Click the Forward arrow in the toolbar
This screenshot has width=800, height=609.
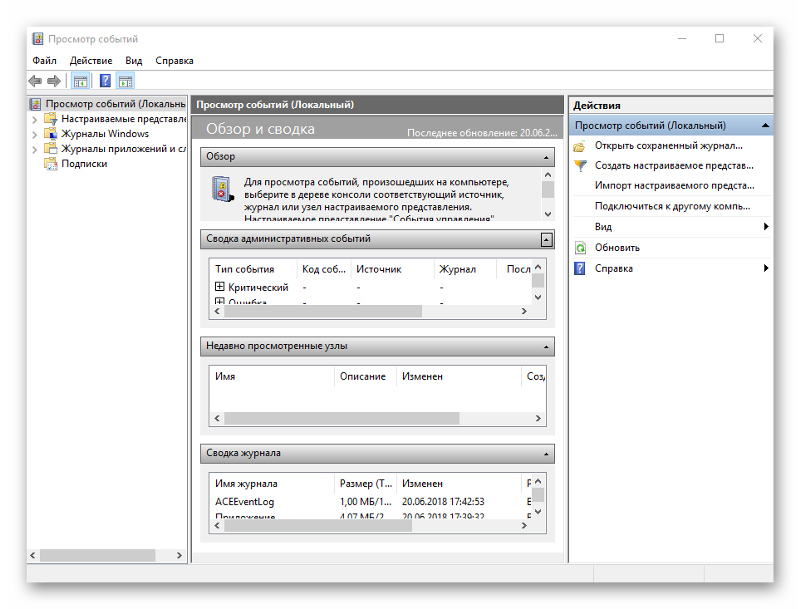click(54, 81)
